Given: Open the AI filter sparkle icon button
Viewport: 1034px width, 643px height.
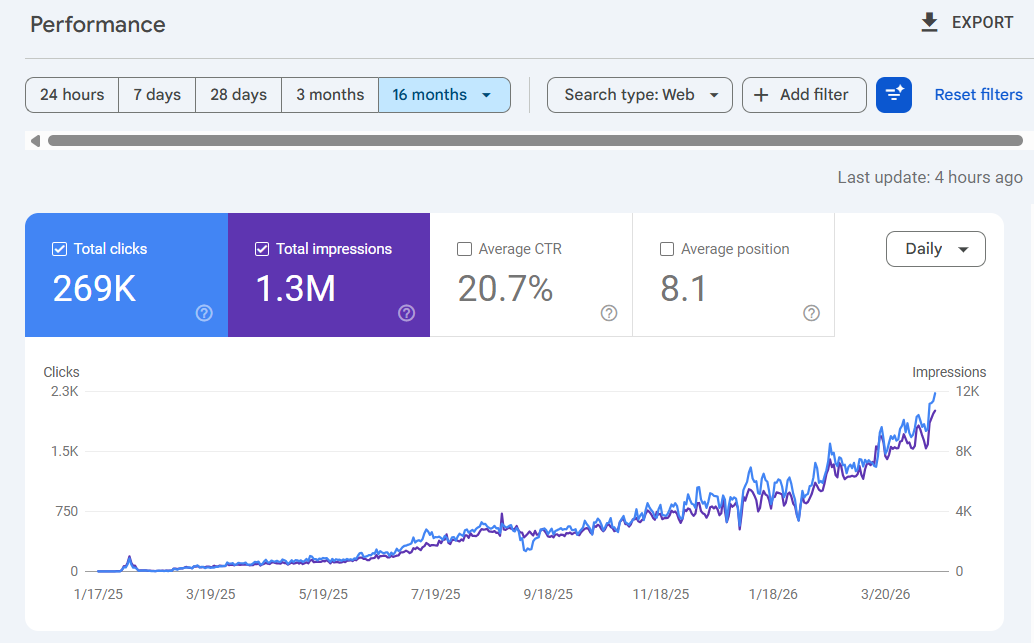Looking at the screenshot, I should coord(894,95).
